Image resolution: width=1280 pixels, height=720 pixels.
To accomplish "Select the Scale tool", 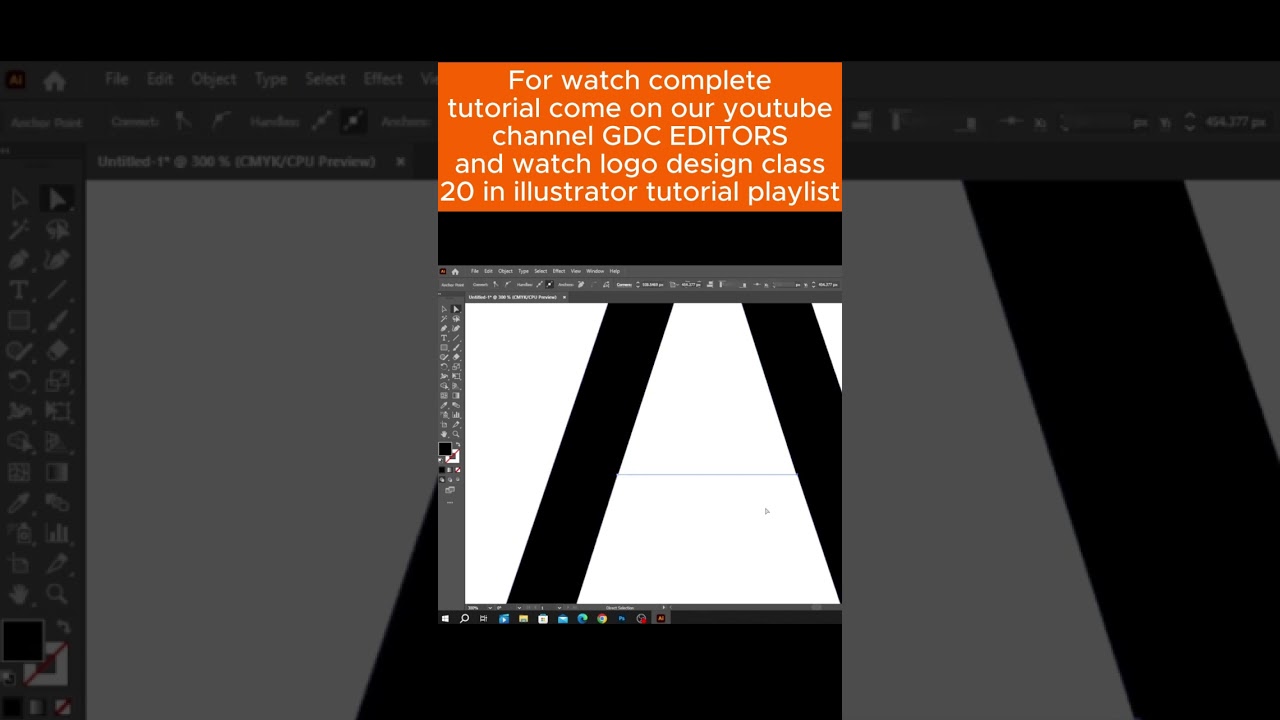I will 456,367.
